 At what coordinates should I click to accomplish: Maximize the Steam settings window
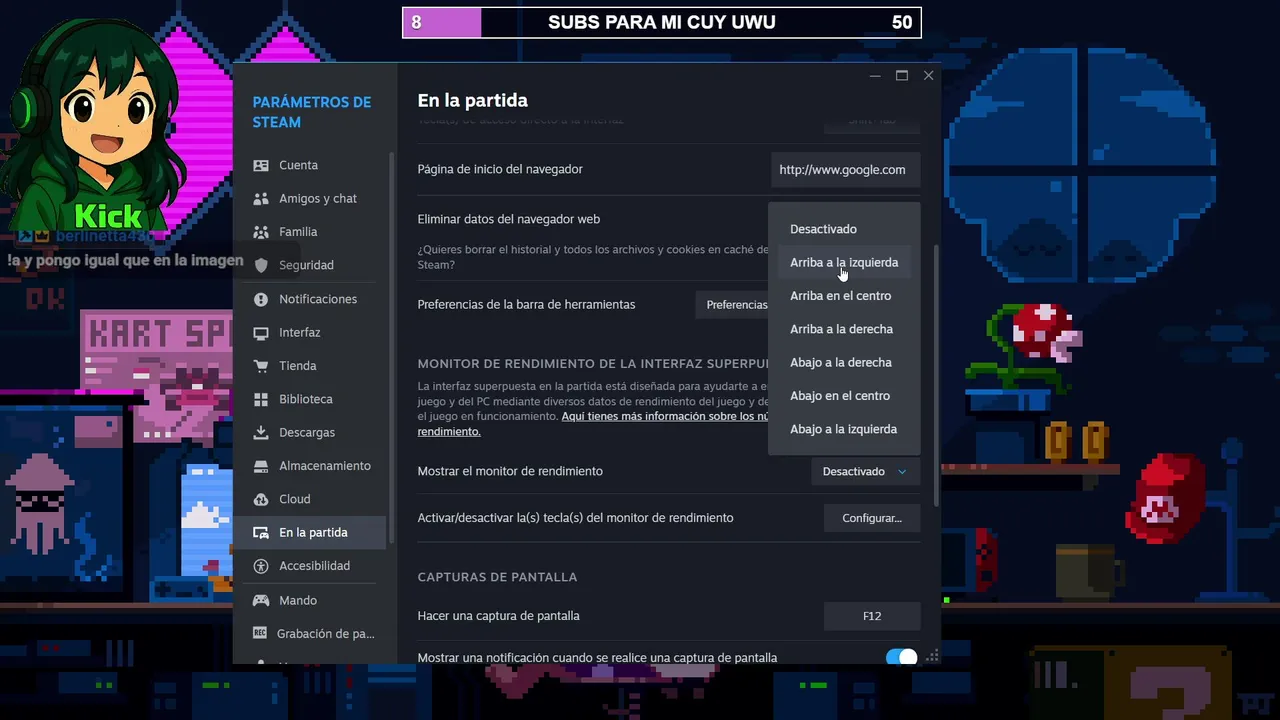[902, 76]
